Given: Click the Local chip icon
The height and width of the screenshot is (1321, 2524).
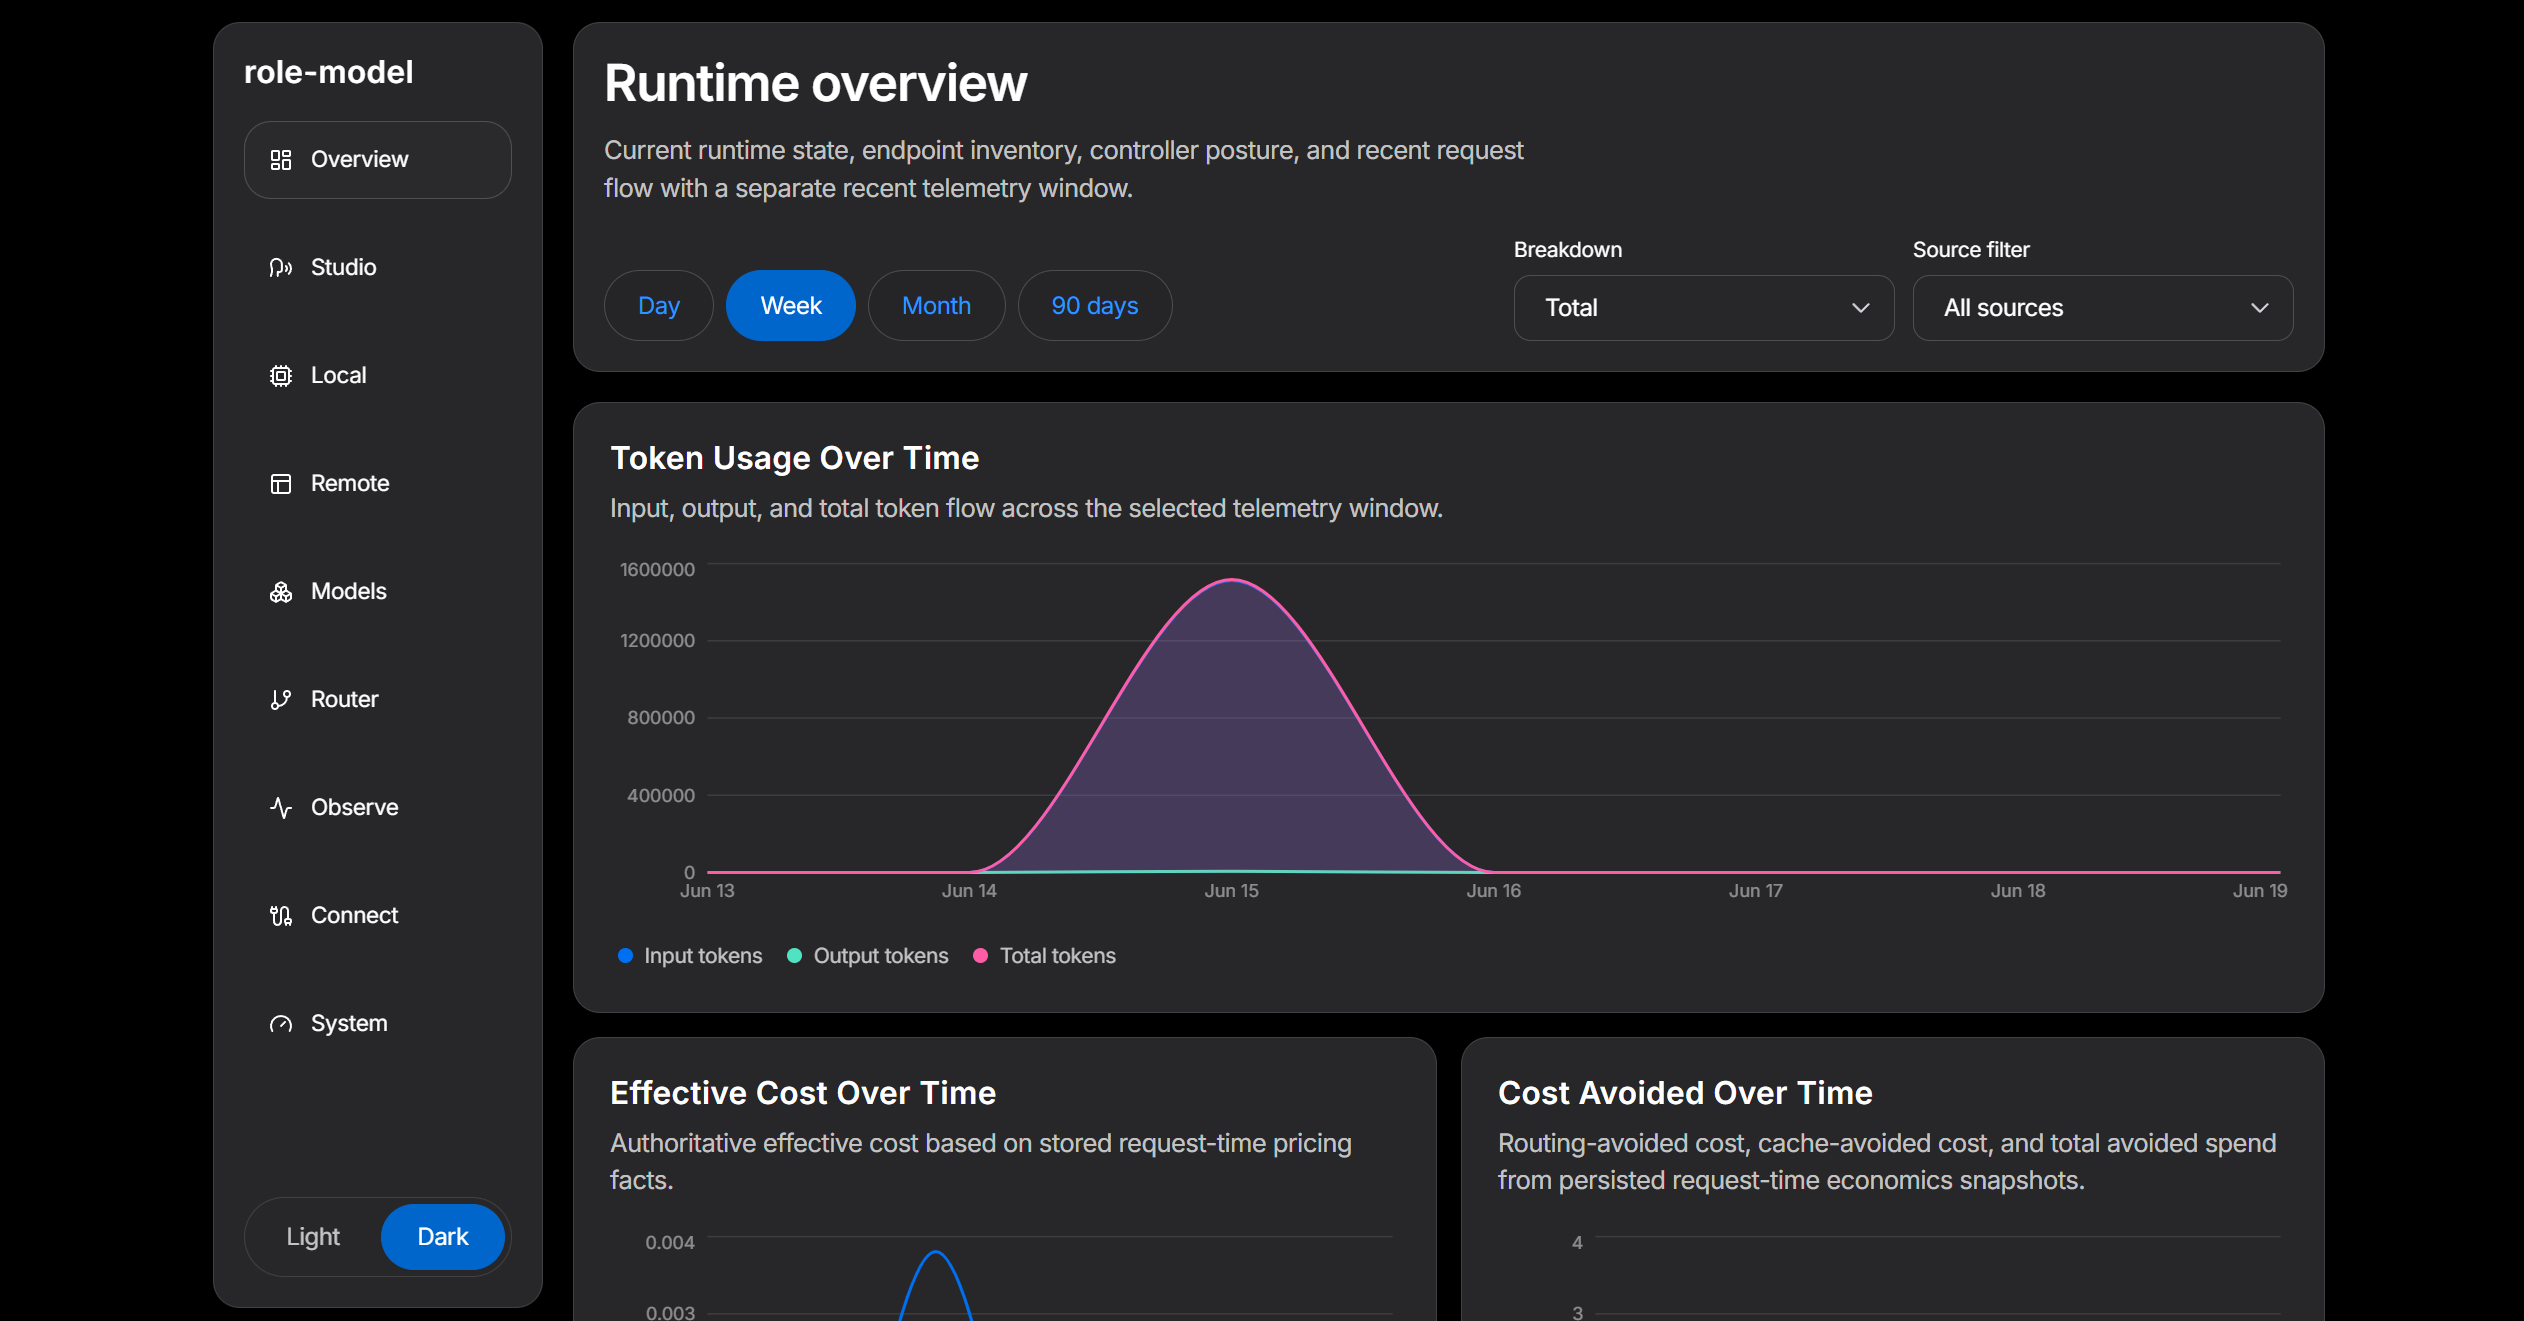Looking at the screenshot, I should (281, 376).
